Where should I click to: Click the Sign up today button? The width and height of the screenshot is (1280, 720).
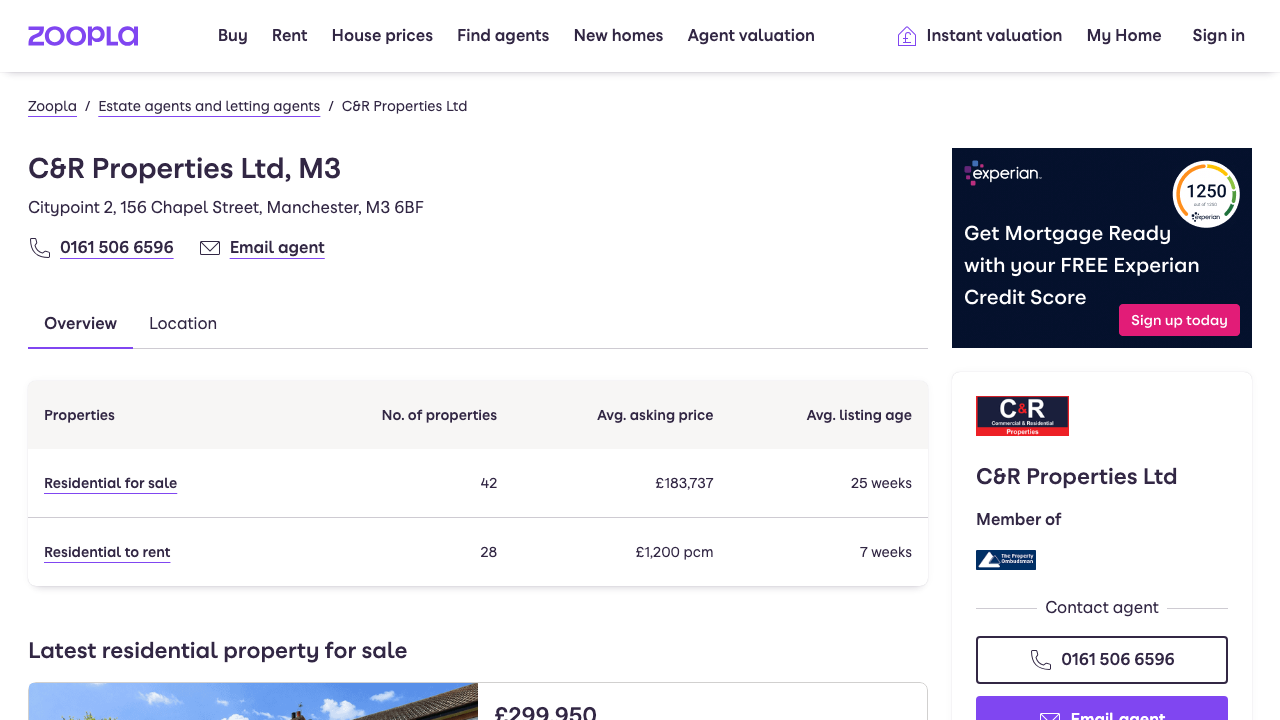1179,320
